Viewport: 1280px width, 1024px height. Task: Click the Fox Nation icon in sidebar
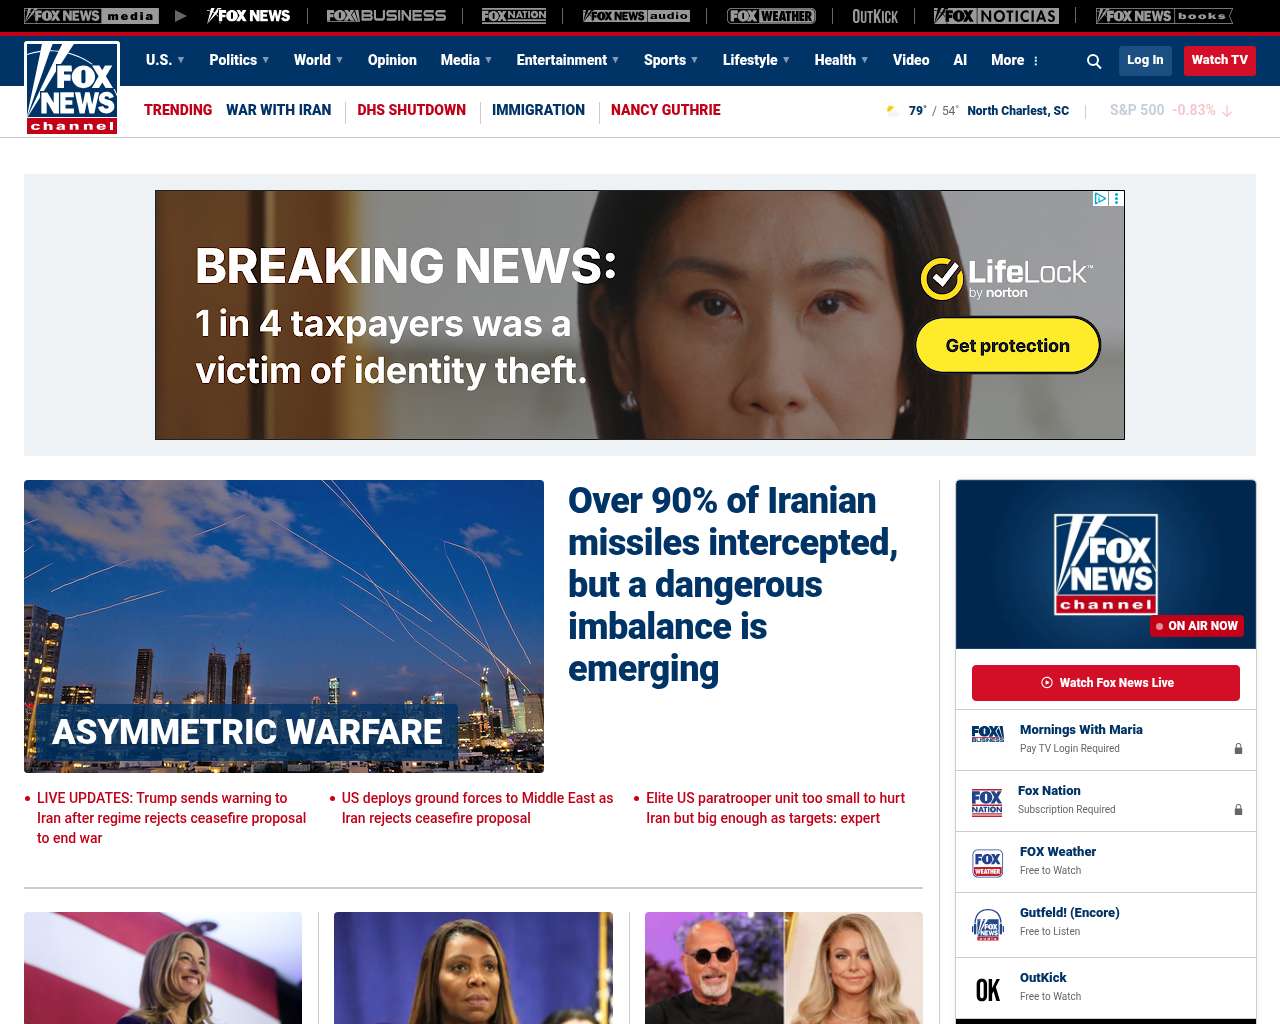click(x=987, y=802)
